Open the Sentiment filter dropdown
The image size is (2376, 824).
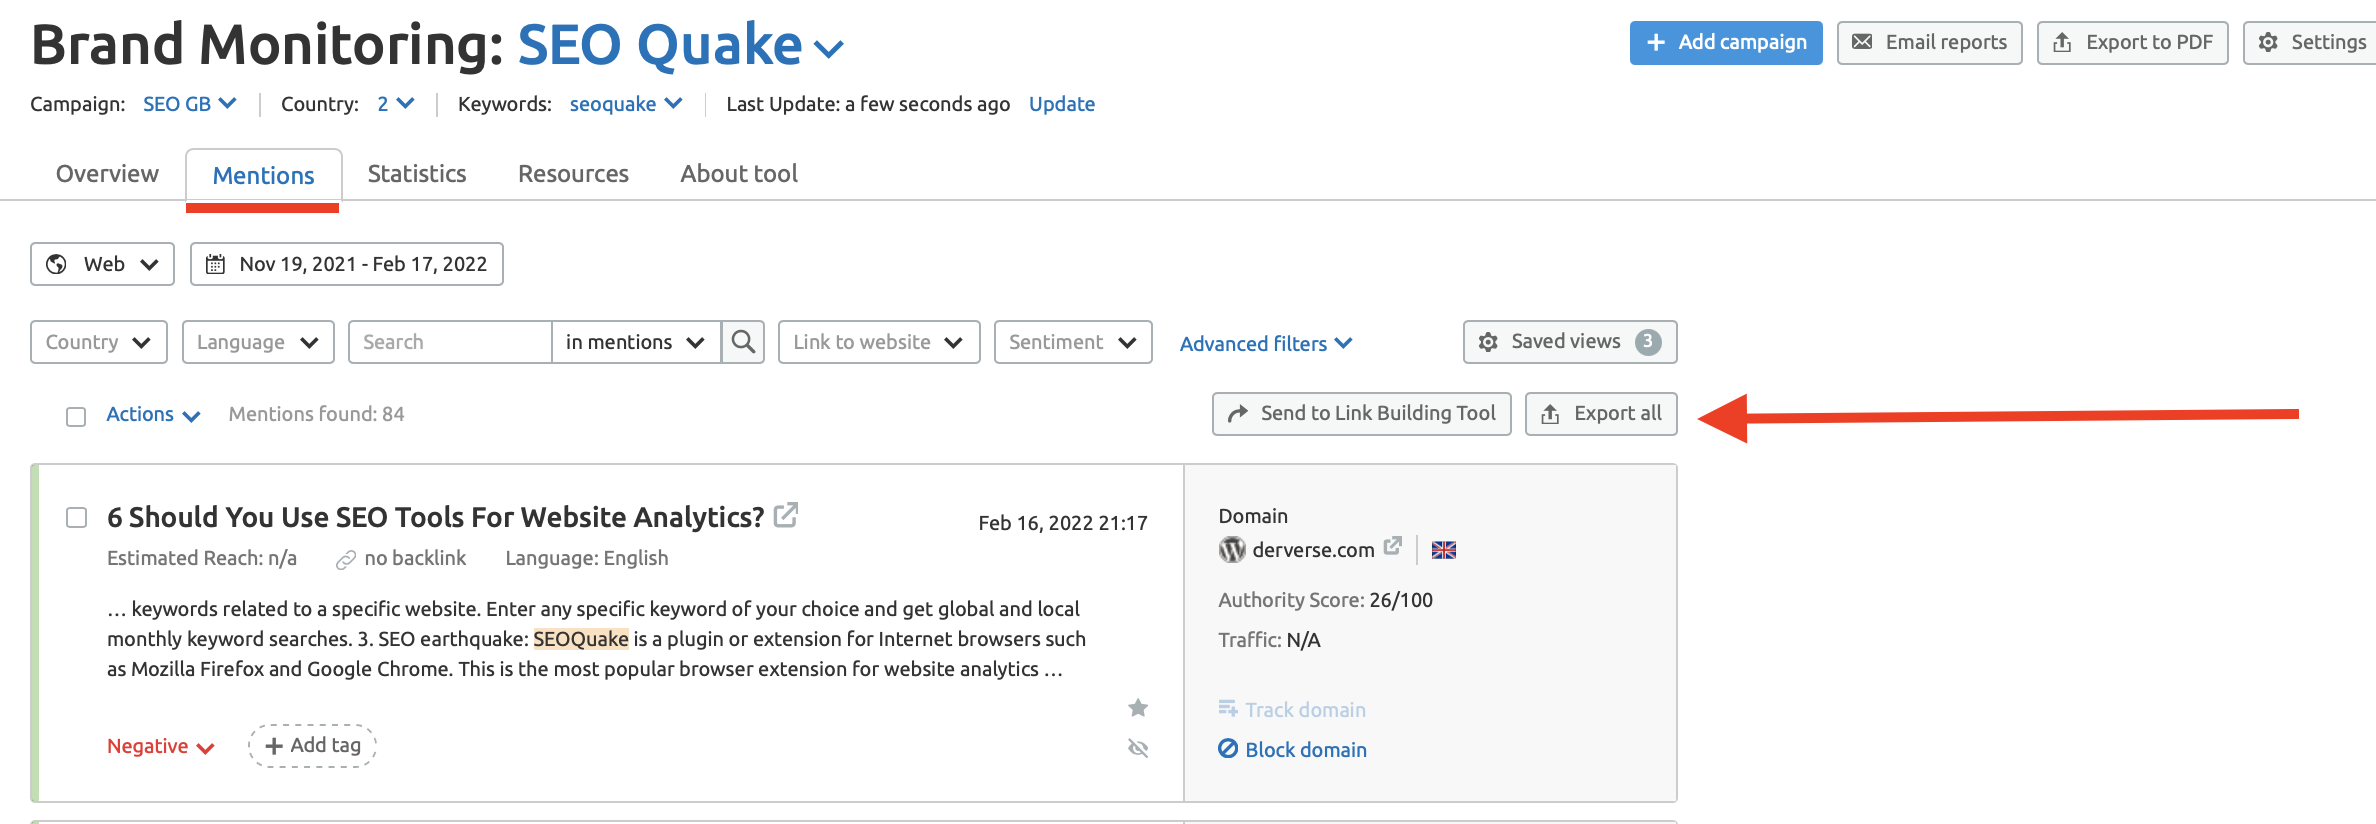click(x=1073, y=342)
